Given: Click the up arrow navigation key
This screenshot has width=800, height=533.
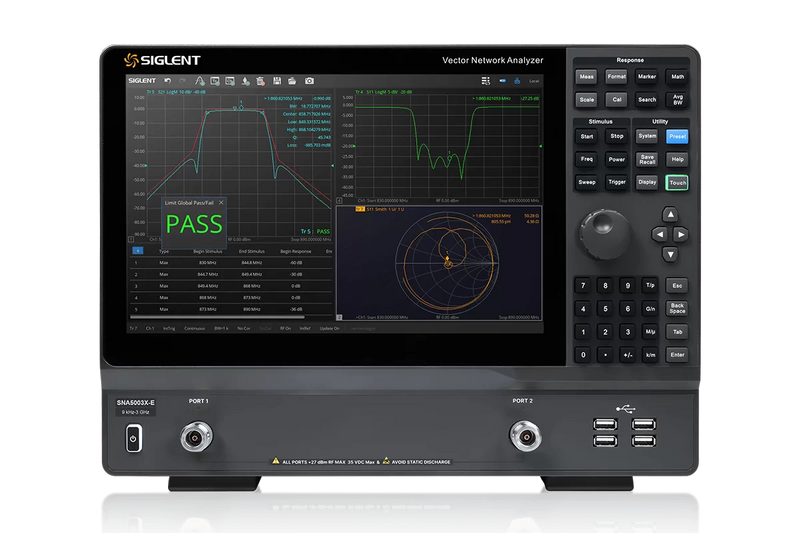Looking at the screenshot, I should (x=670, y=214).
